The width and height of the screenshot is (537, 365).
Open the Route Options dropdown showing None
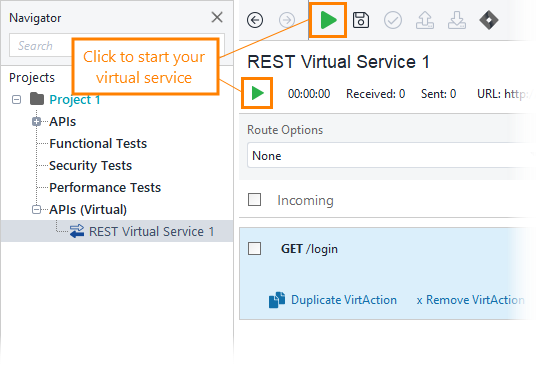point(390,156)
